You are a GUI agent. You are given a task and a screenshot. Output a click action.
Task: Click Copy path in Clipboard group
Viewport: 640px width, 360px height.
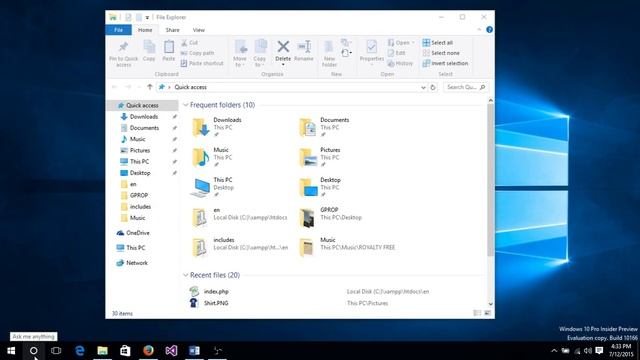198,53
